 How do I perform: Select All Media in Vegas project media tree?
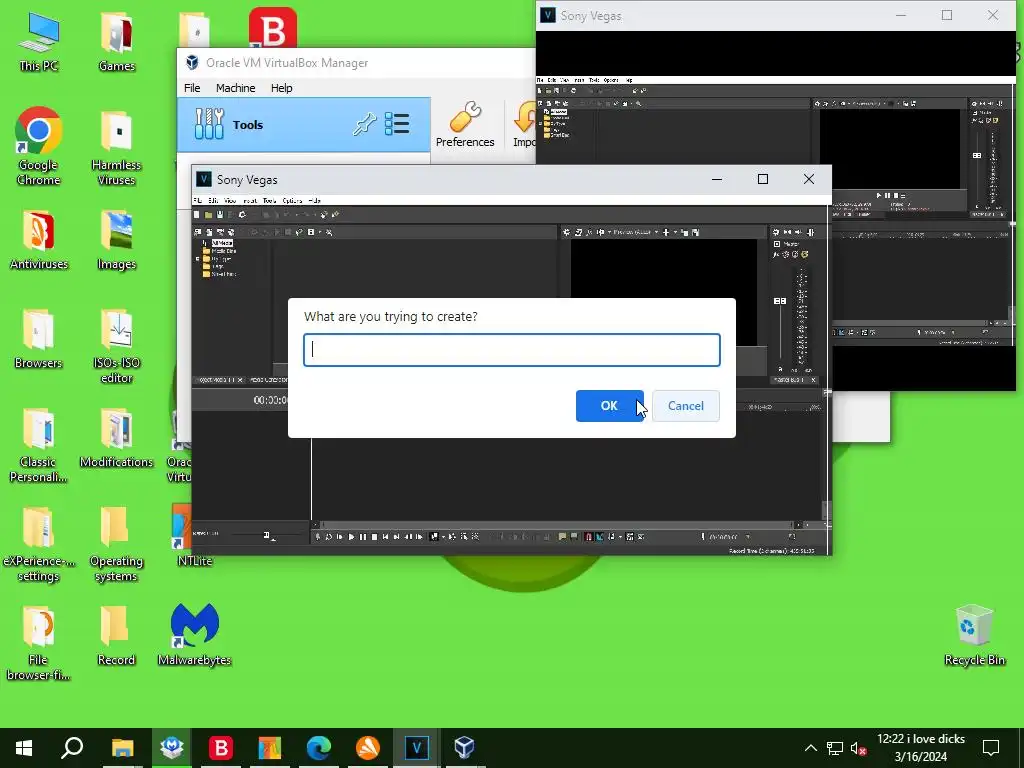click(x=222, y=243)
